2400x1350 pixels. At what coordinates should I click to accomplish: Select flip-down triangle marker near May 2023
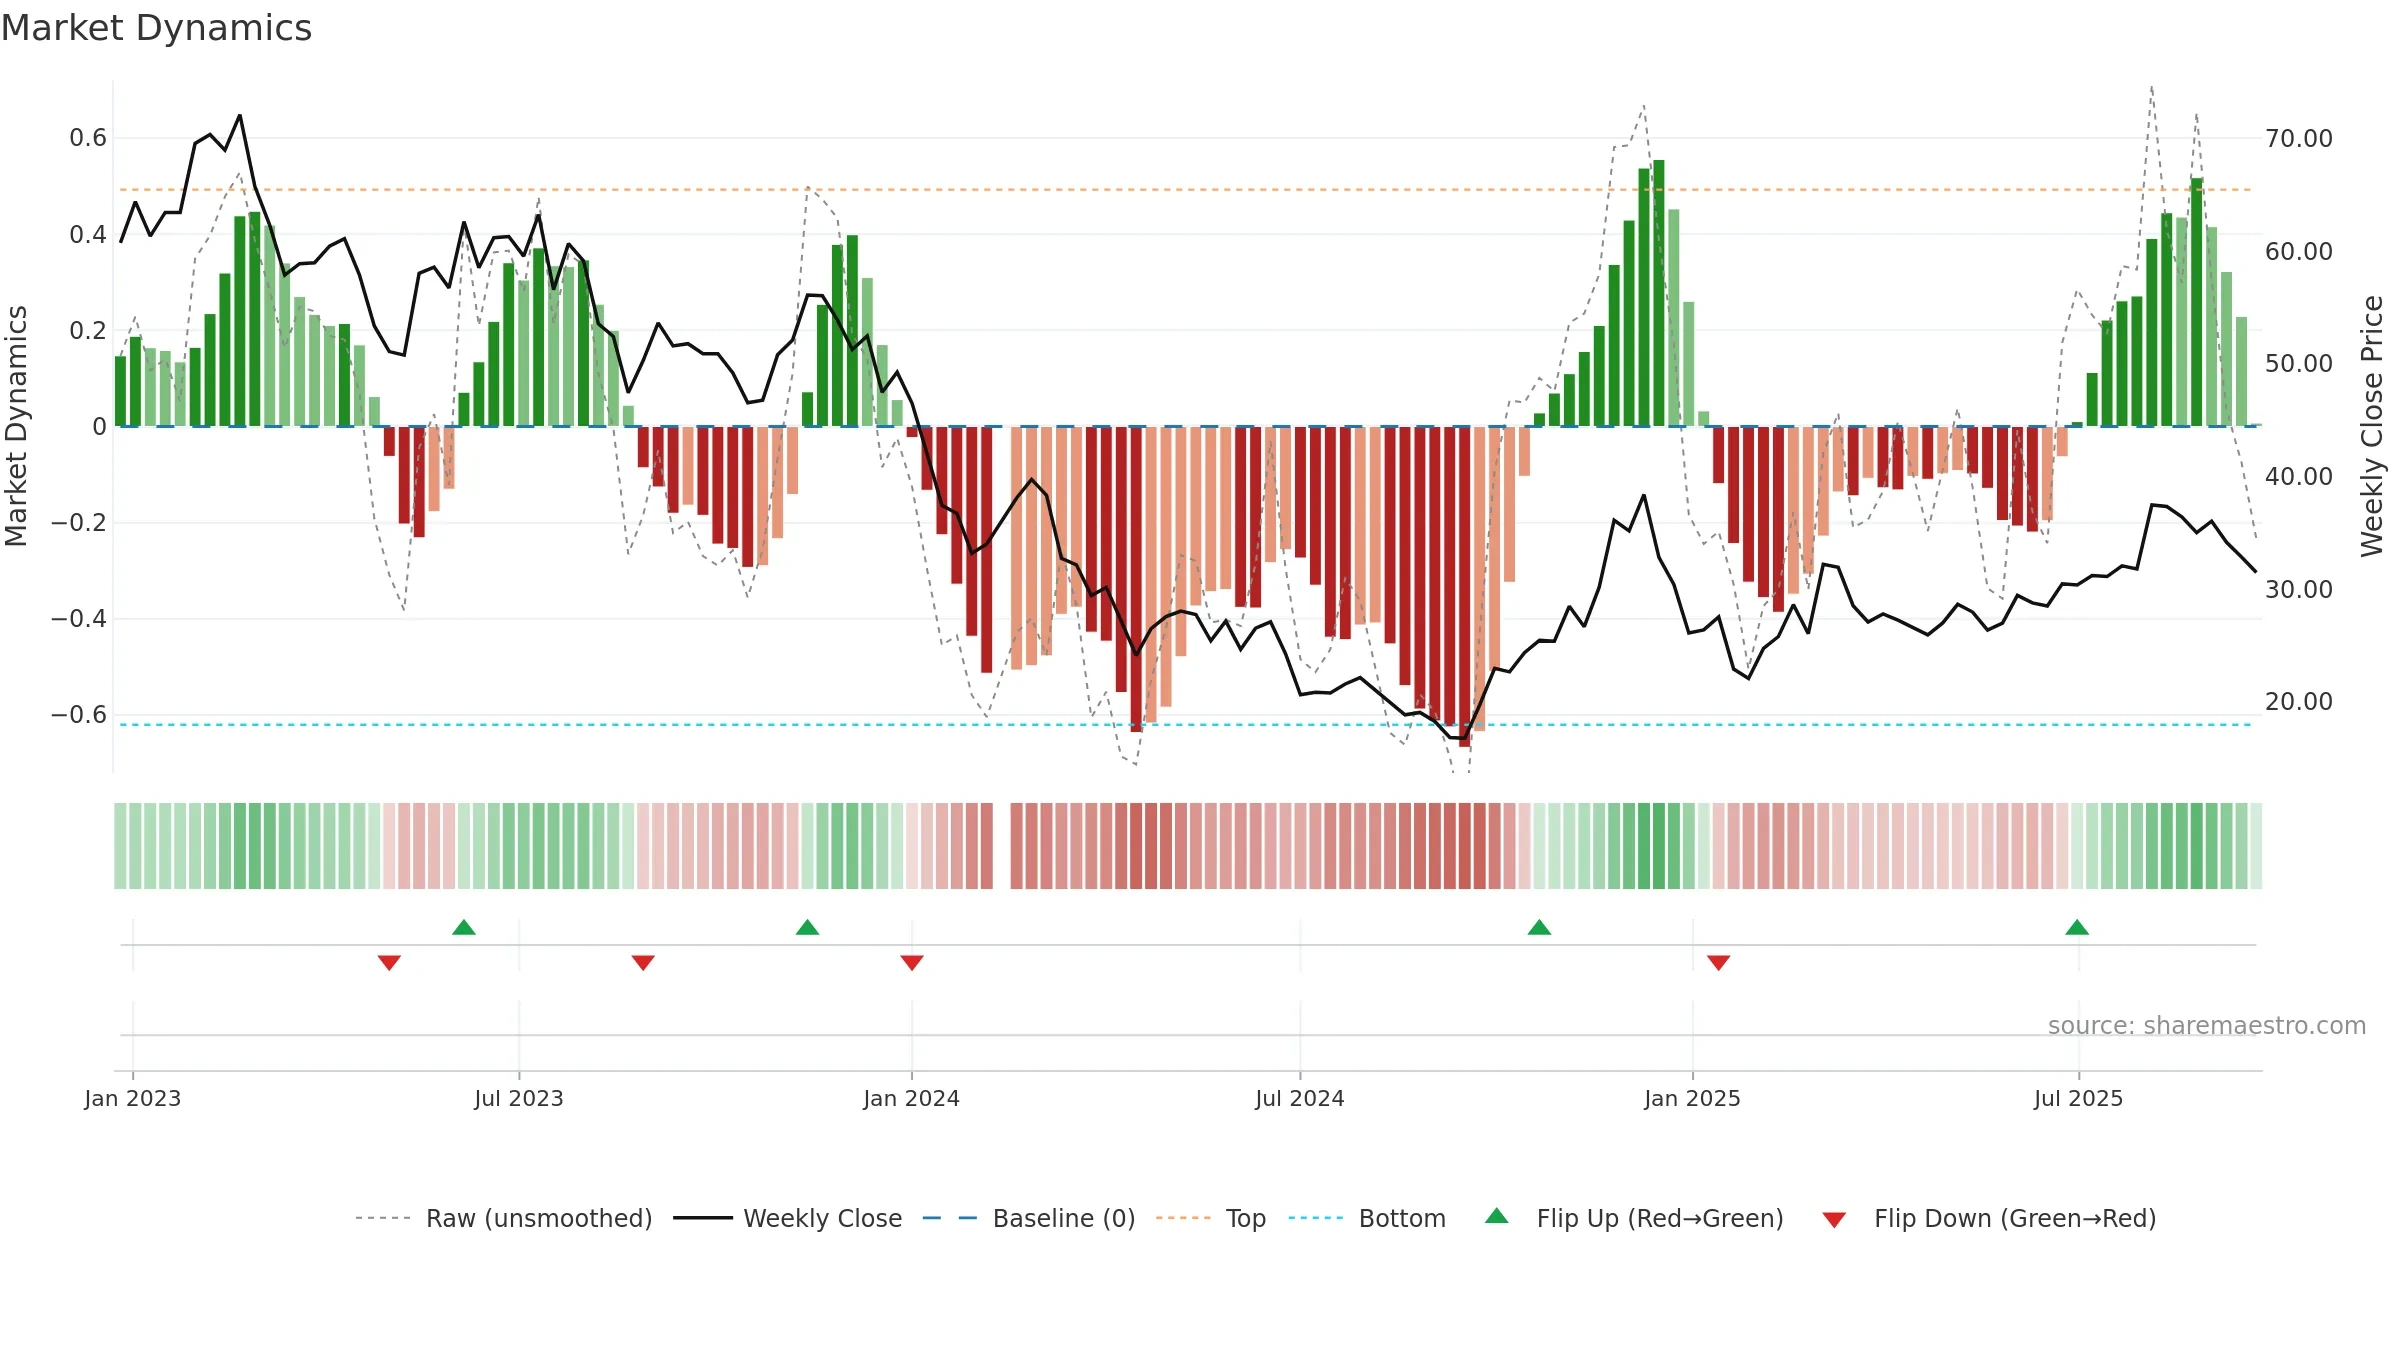pyautogui.click(x=389, y=962)
